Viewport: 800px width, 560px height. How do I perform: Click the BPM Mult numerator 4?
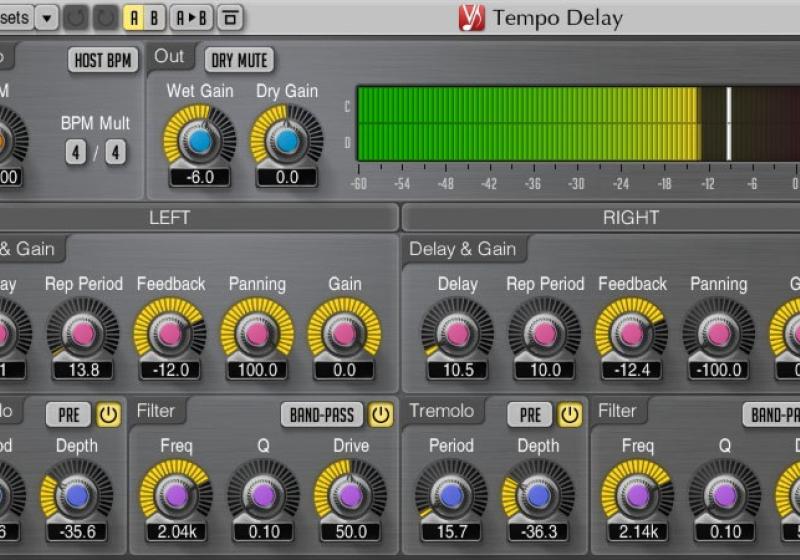click(x=76, y=152)
